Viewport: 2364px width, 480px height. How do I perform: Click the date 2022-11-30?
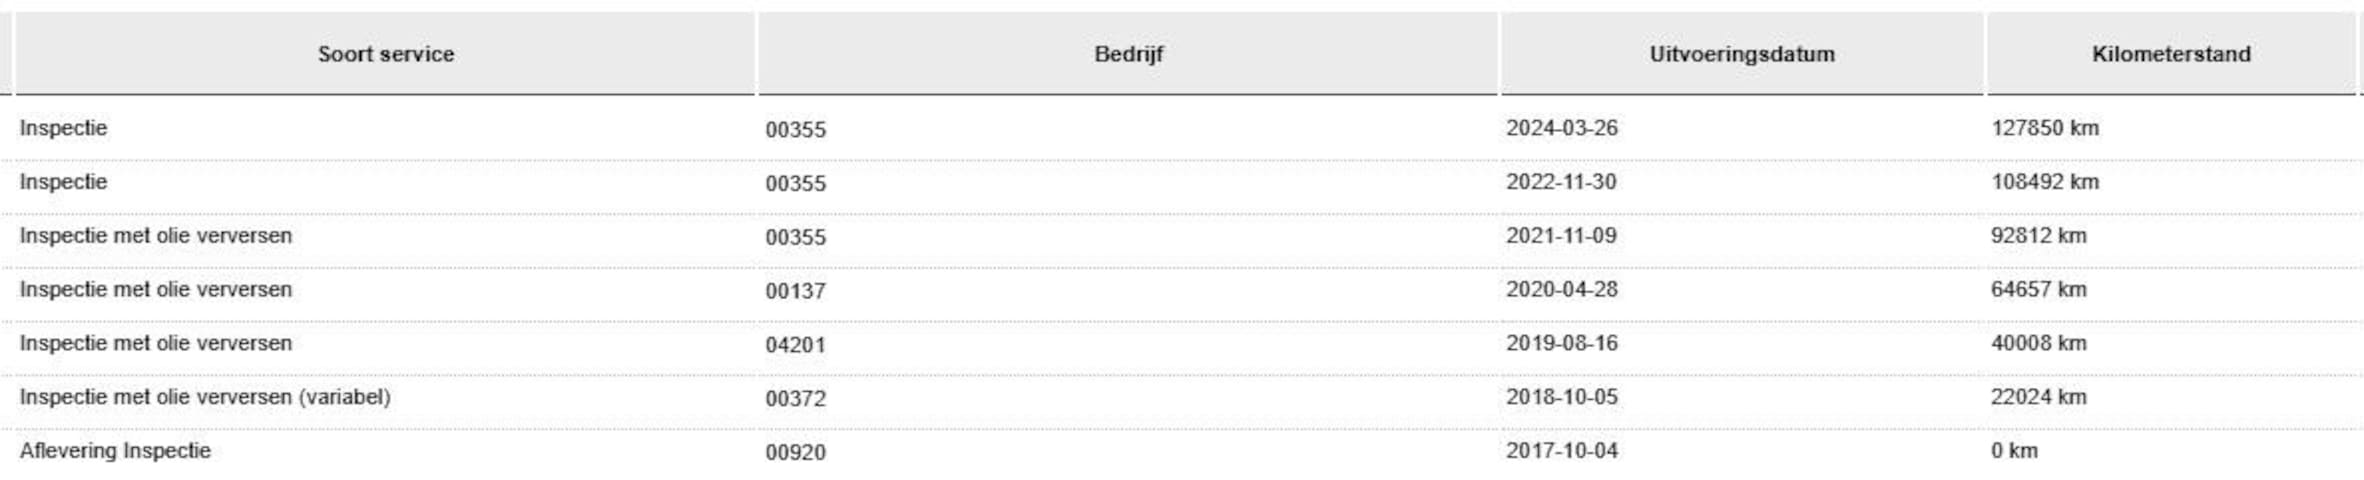(1561, 182)
